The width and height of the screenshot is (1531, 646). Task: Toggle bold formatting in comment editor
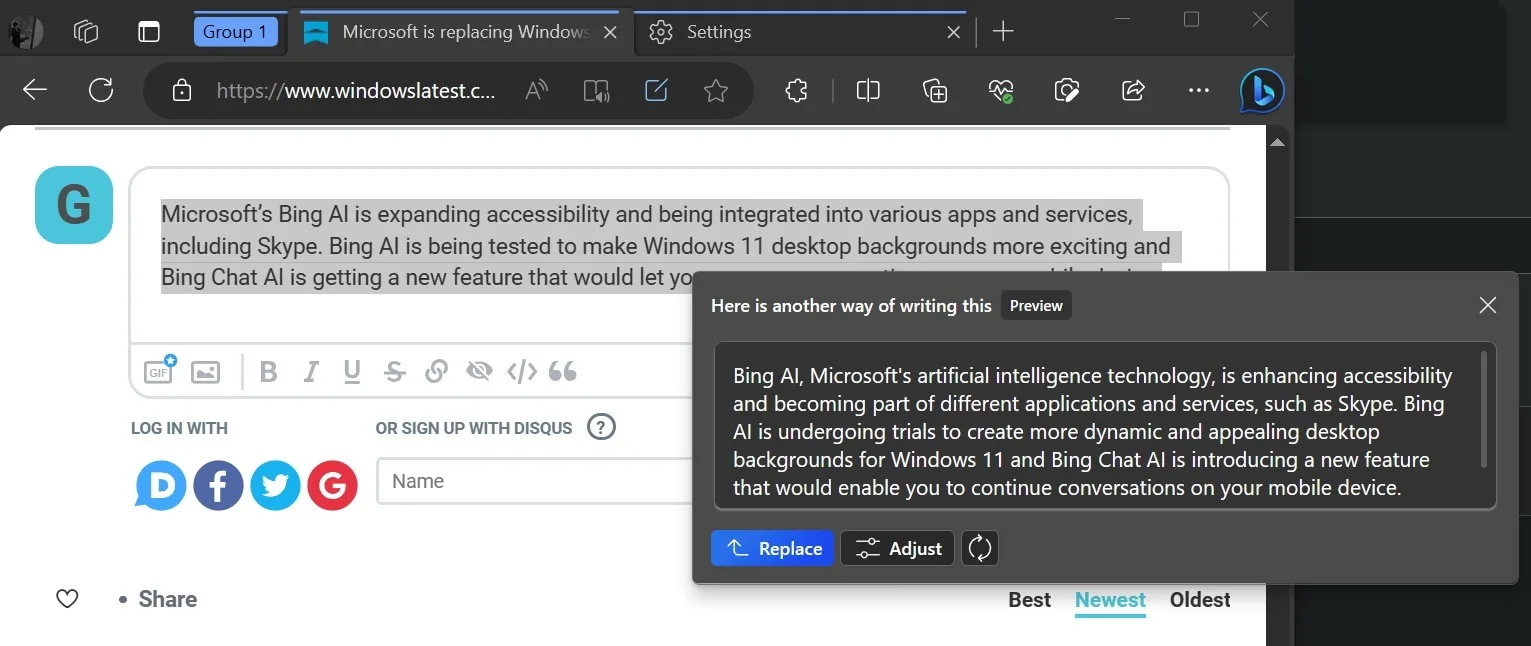tap(268, 372)
